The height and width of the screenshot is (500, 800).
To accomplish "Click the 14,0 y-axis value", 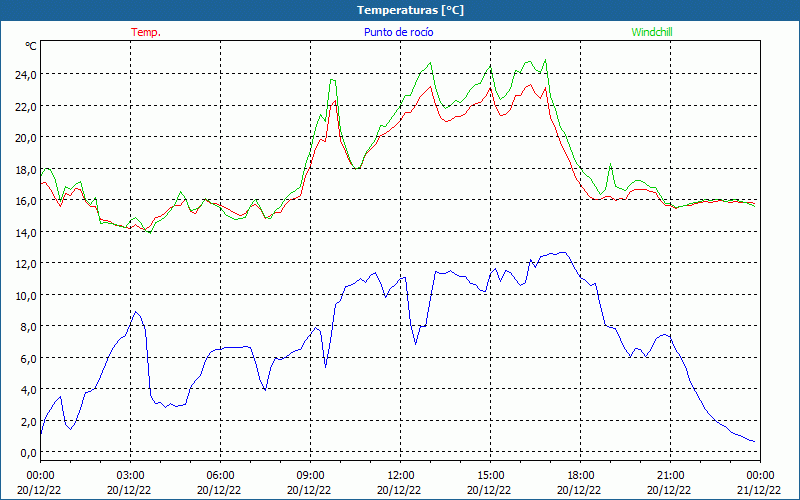I will point(25,232).
